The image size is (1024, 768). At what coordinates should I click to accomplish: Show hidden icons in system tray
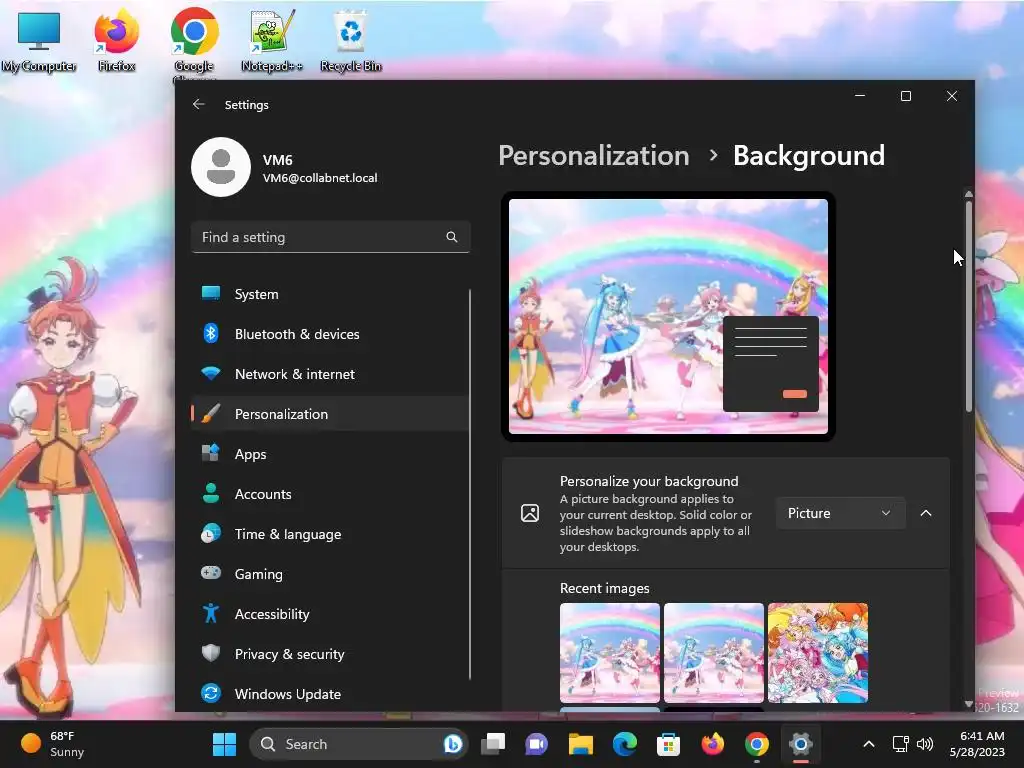[869, 744]
